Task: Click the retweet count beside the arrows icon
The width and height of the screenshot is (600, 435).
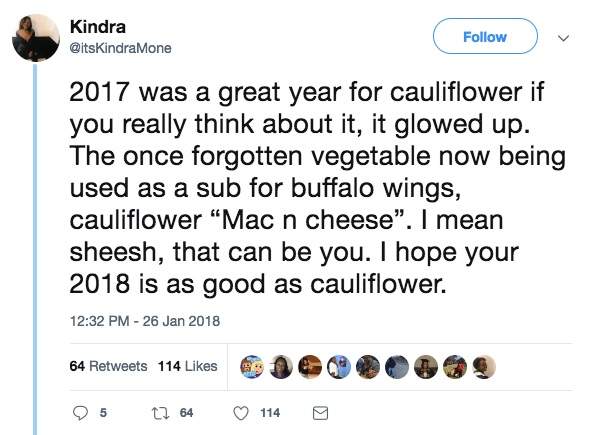Action: tap(185, 412)
